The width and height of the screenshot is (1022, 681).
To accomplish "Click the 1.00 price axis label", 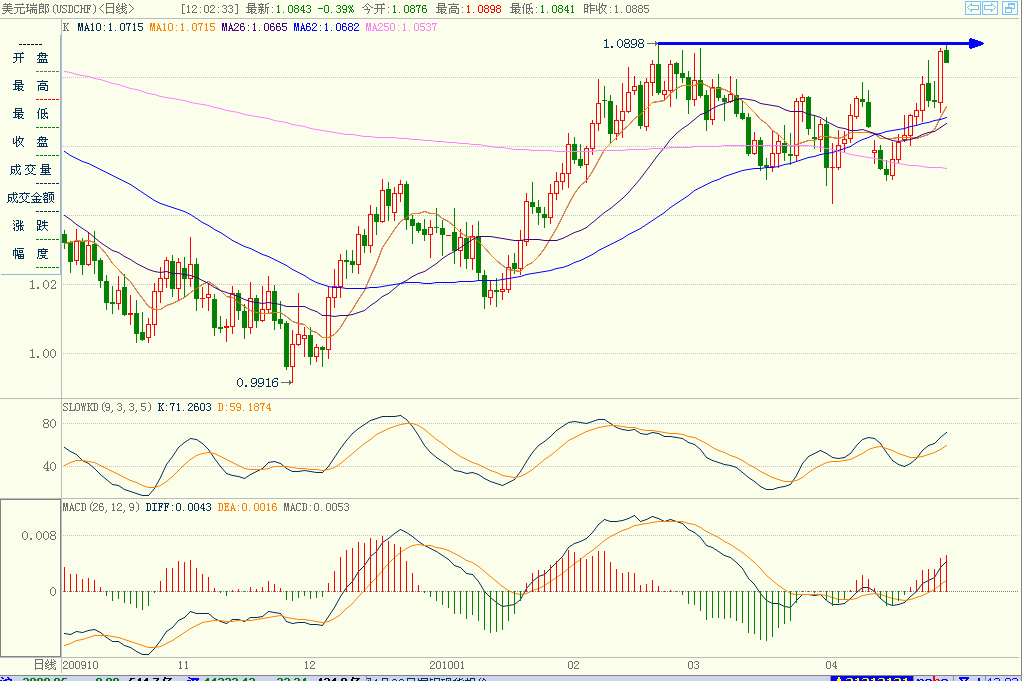I will [x=42, y=354].
